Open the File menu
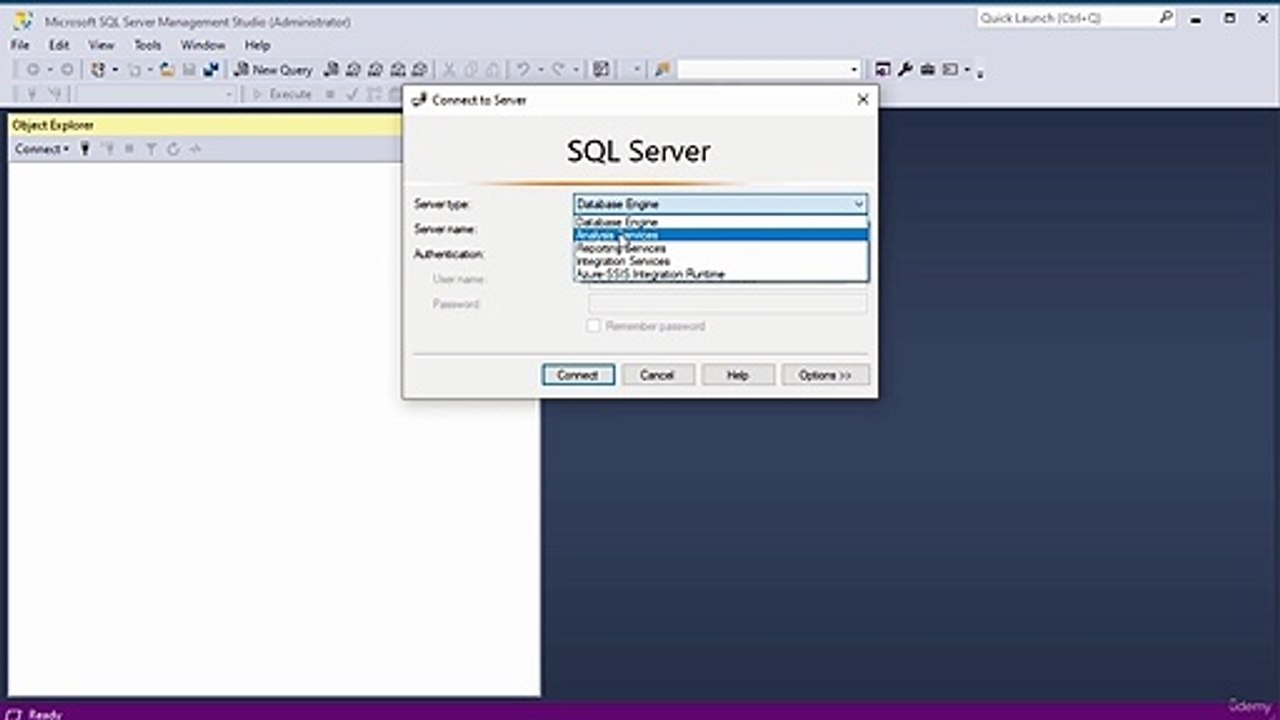This screenshot has height=720, width=1280. point(20,45)
